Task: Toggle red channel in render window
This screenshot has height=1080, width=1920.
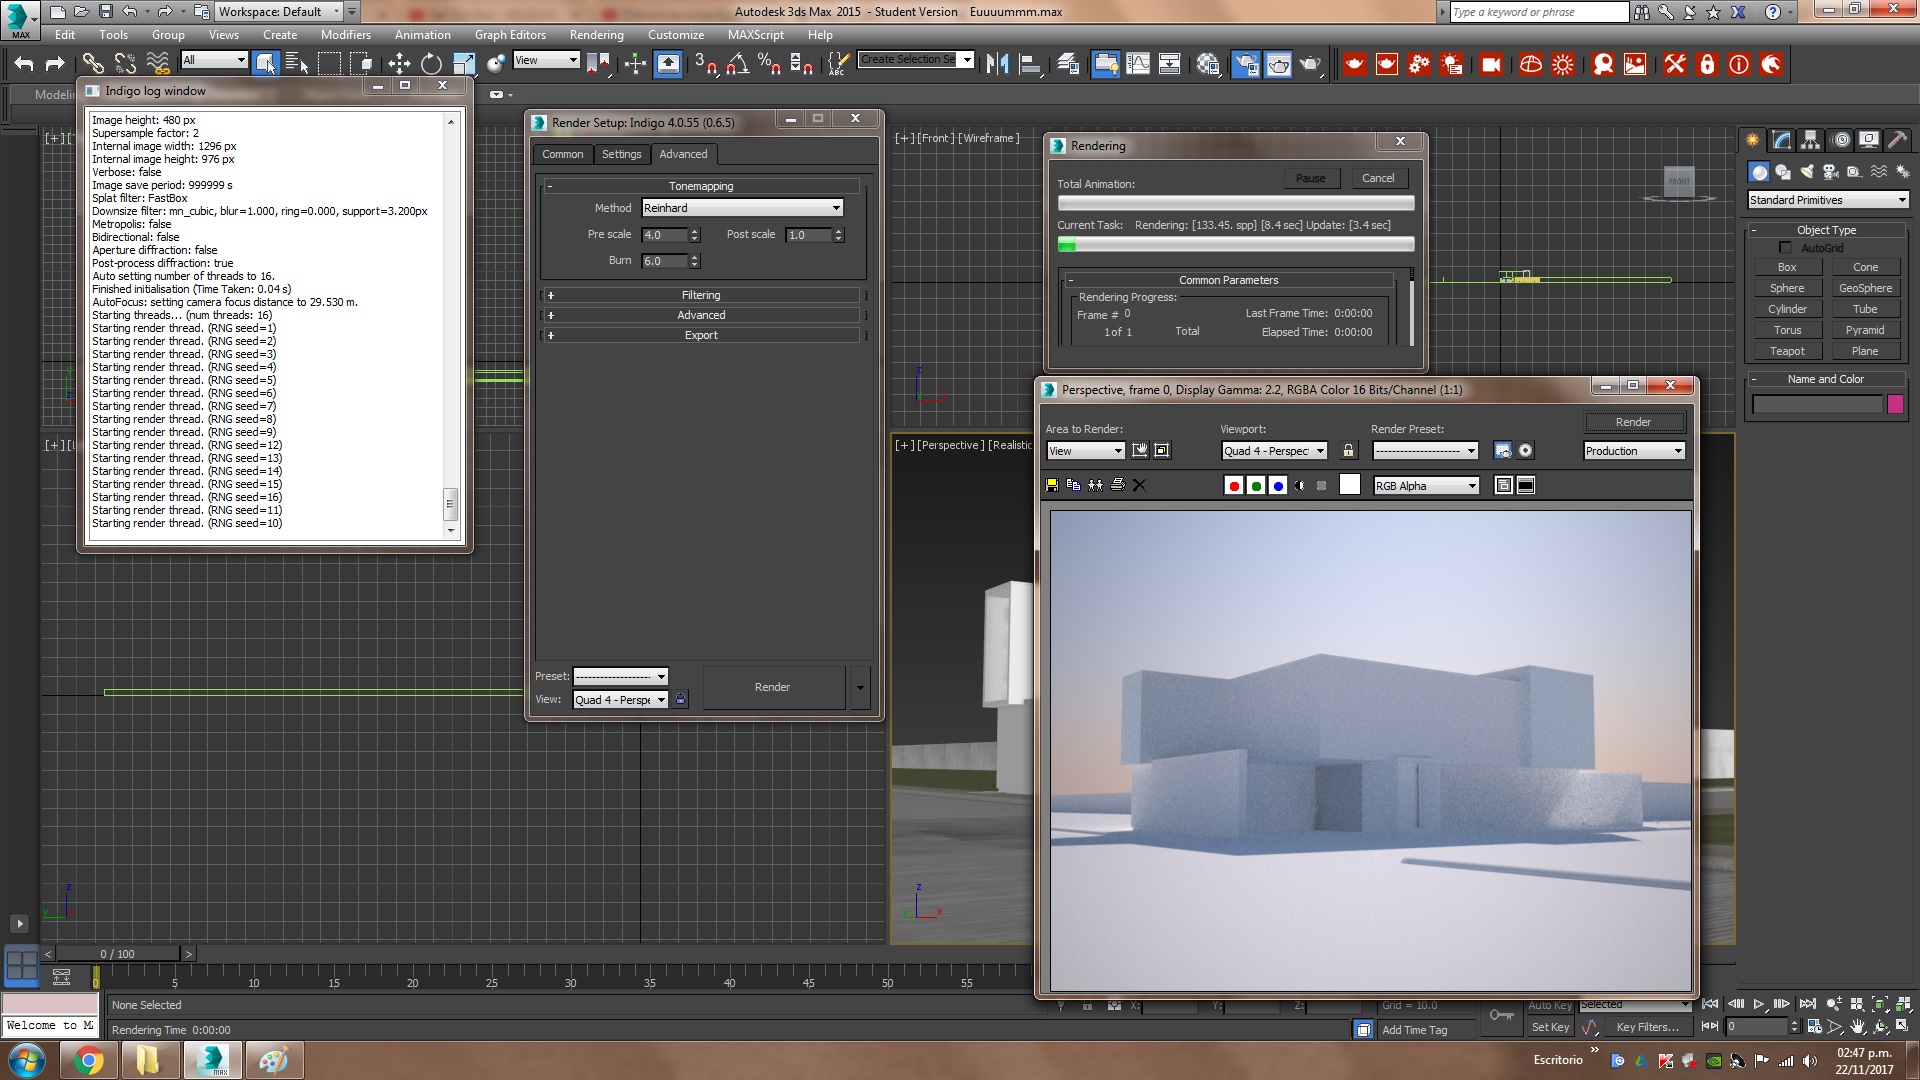Action: coord(1234,486)
